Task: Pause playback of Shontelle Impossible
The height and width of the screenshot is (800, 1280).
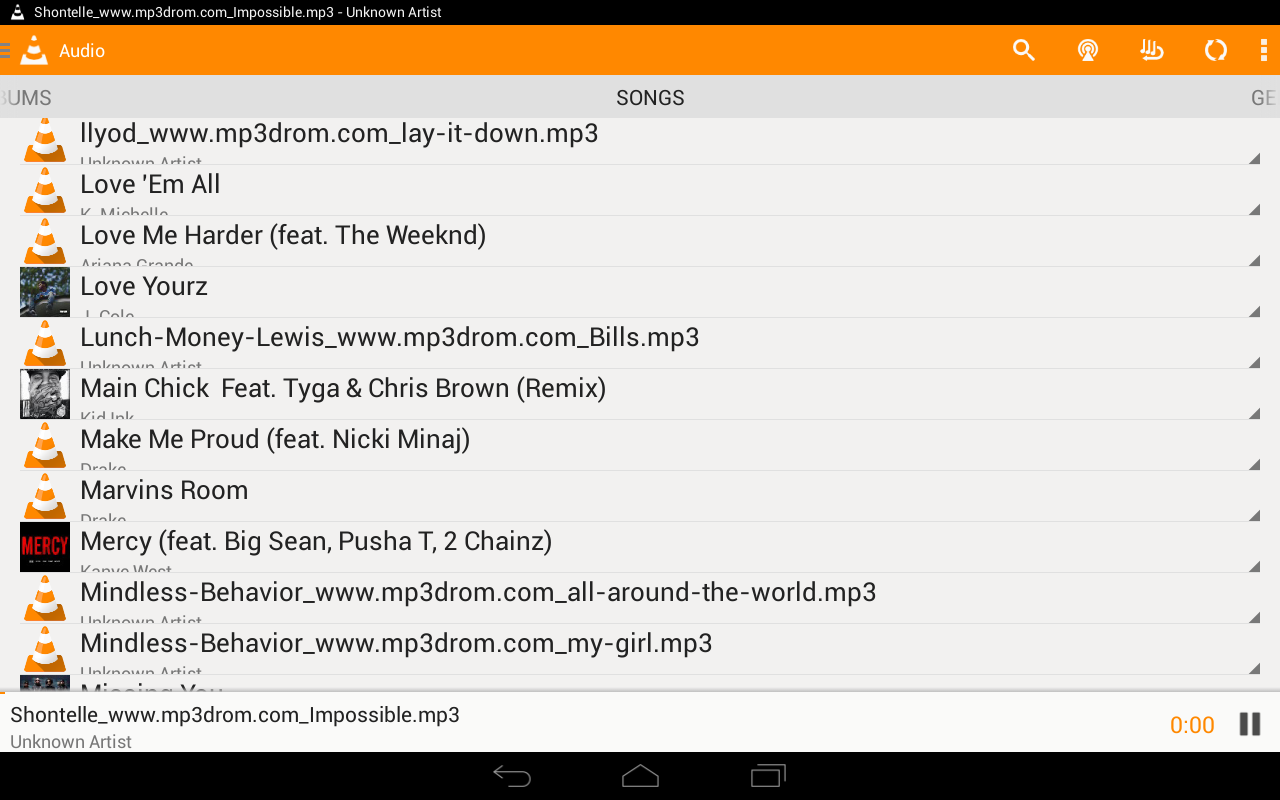Action: 1250,724
